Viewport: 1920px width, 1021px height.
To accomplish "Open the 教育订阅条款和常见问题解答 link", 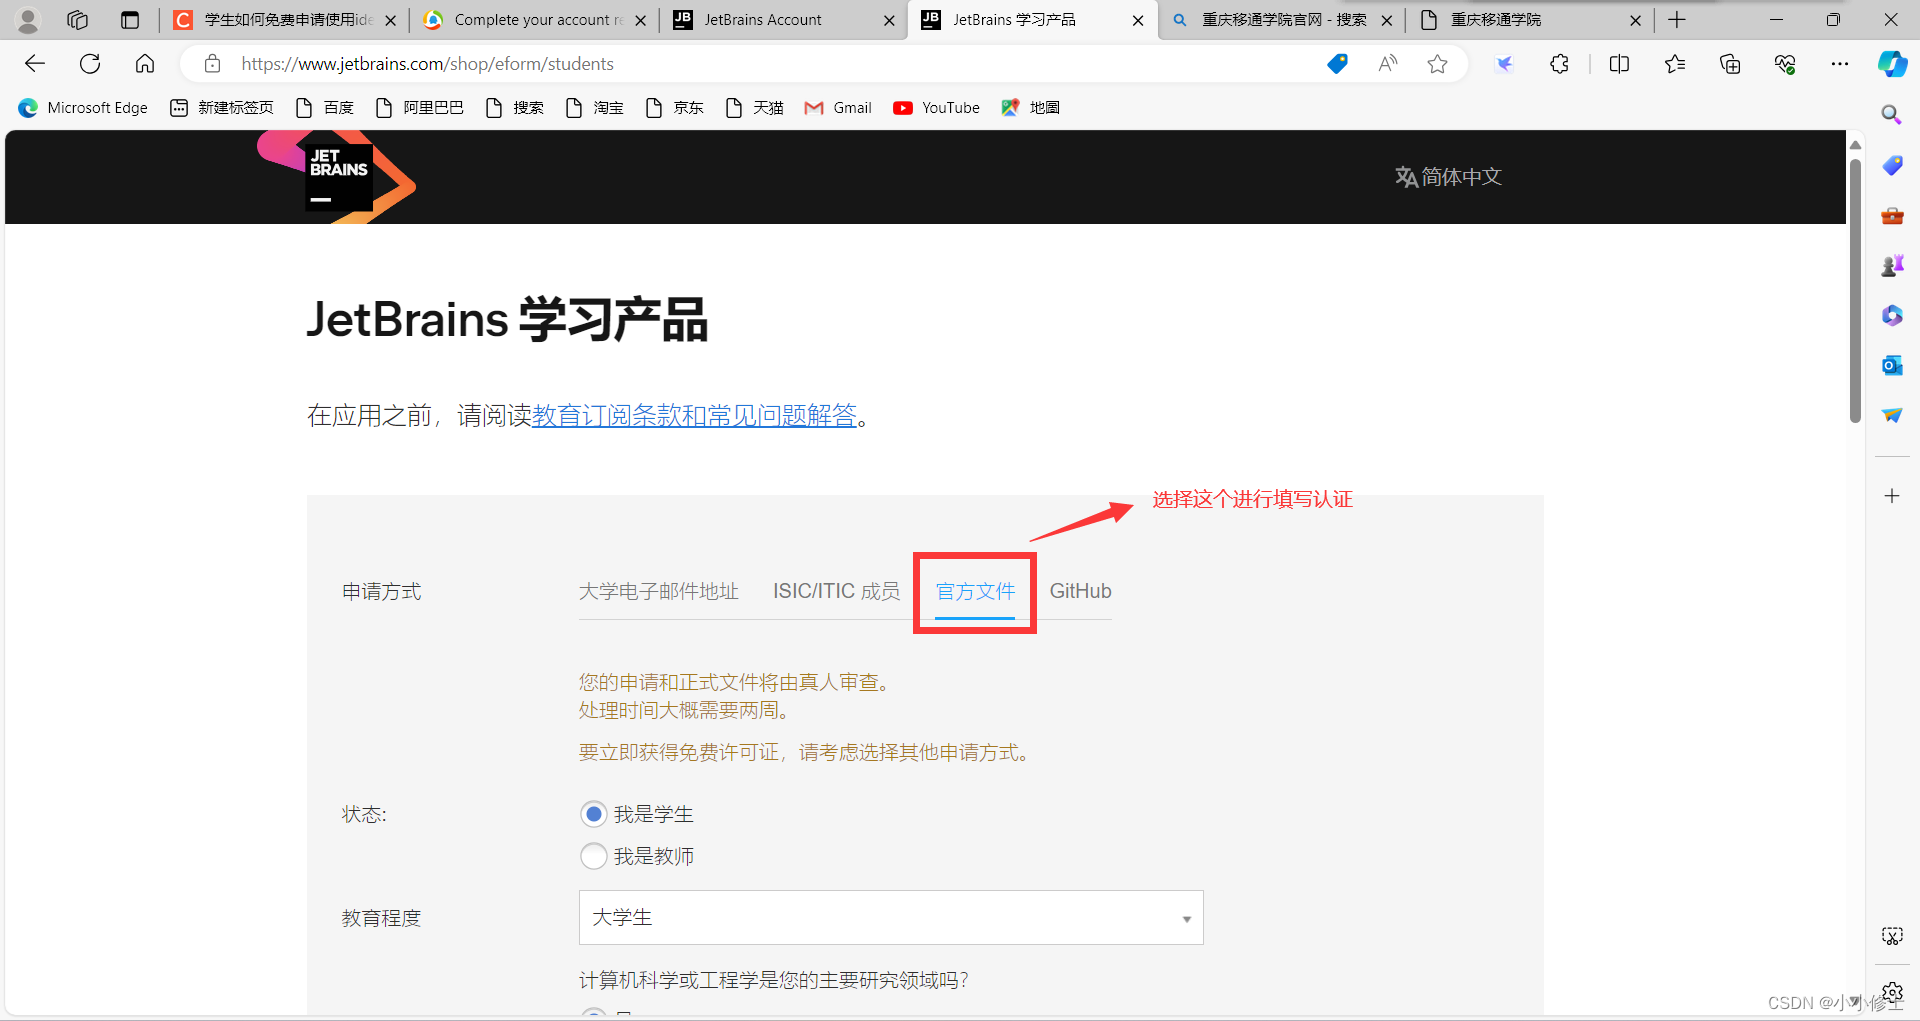I will pos(695,415).
